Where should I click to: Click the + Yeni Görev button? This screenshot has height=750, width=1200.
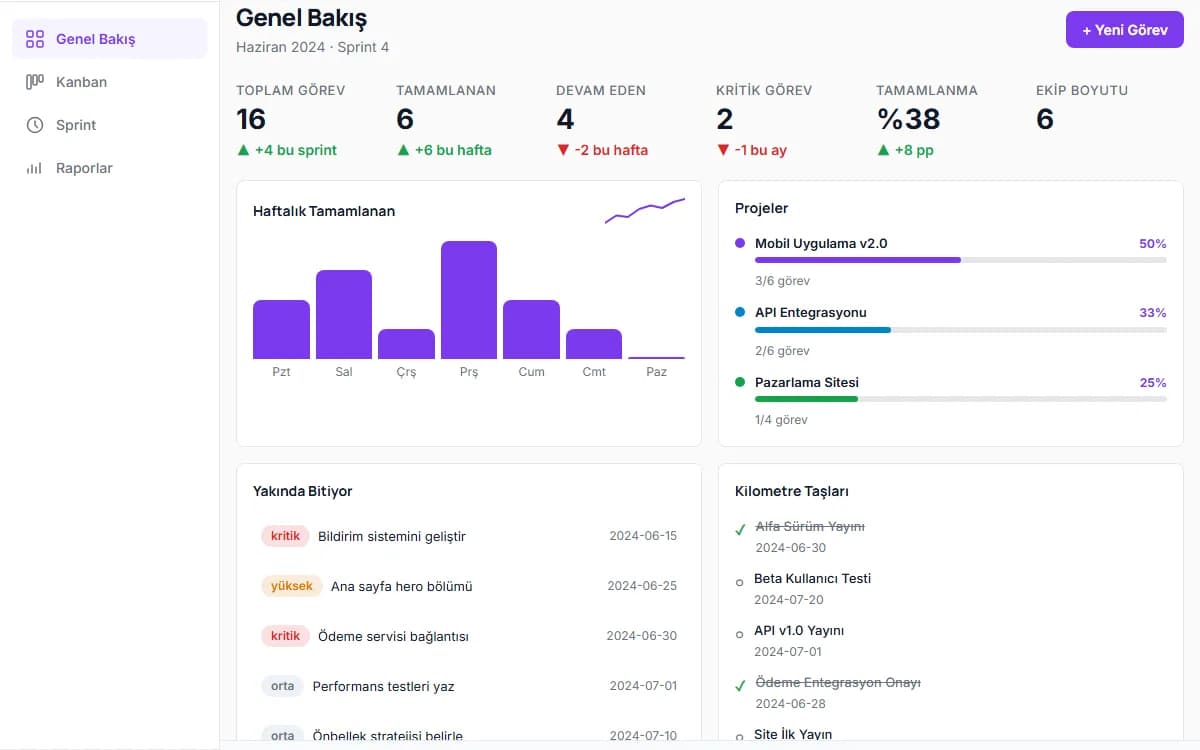(x=1125, y=30)
